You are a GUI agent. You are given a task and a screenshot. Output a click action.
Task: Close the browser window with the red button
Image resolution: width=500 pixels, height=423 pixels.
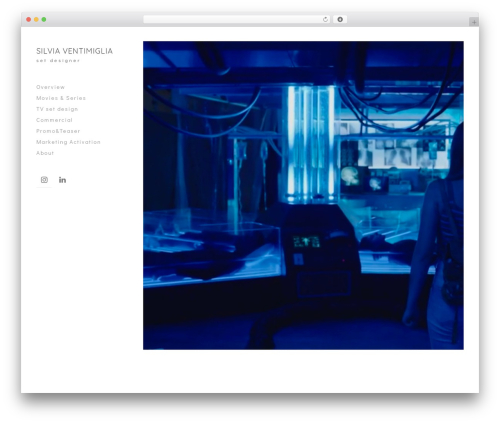[29, 20]
